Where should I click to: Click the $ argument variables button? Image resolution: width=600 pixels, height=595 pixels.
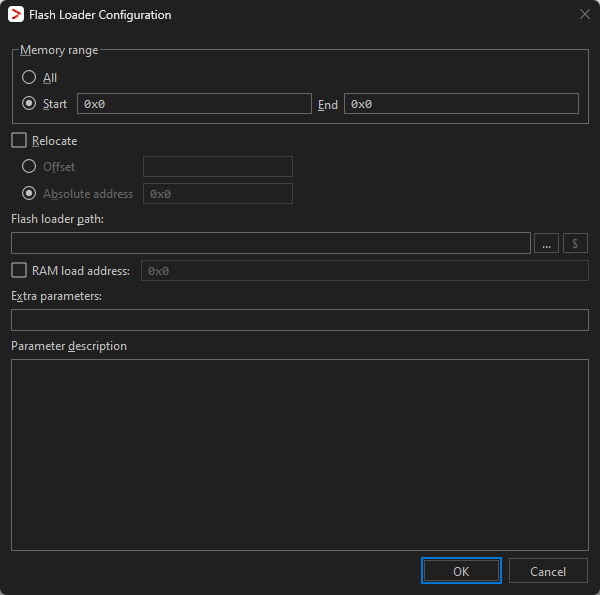click(575, 243)
